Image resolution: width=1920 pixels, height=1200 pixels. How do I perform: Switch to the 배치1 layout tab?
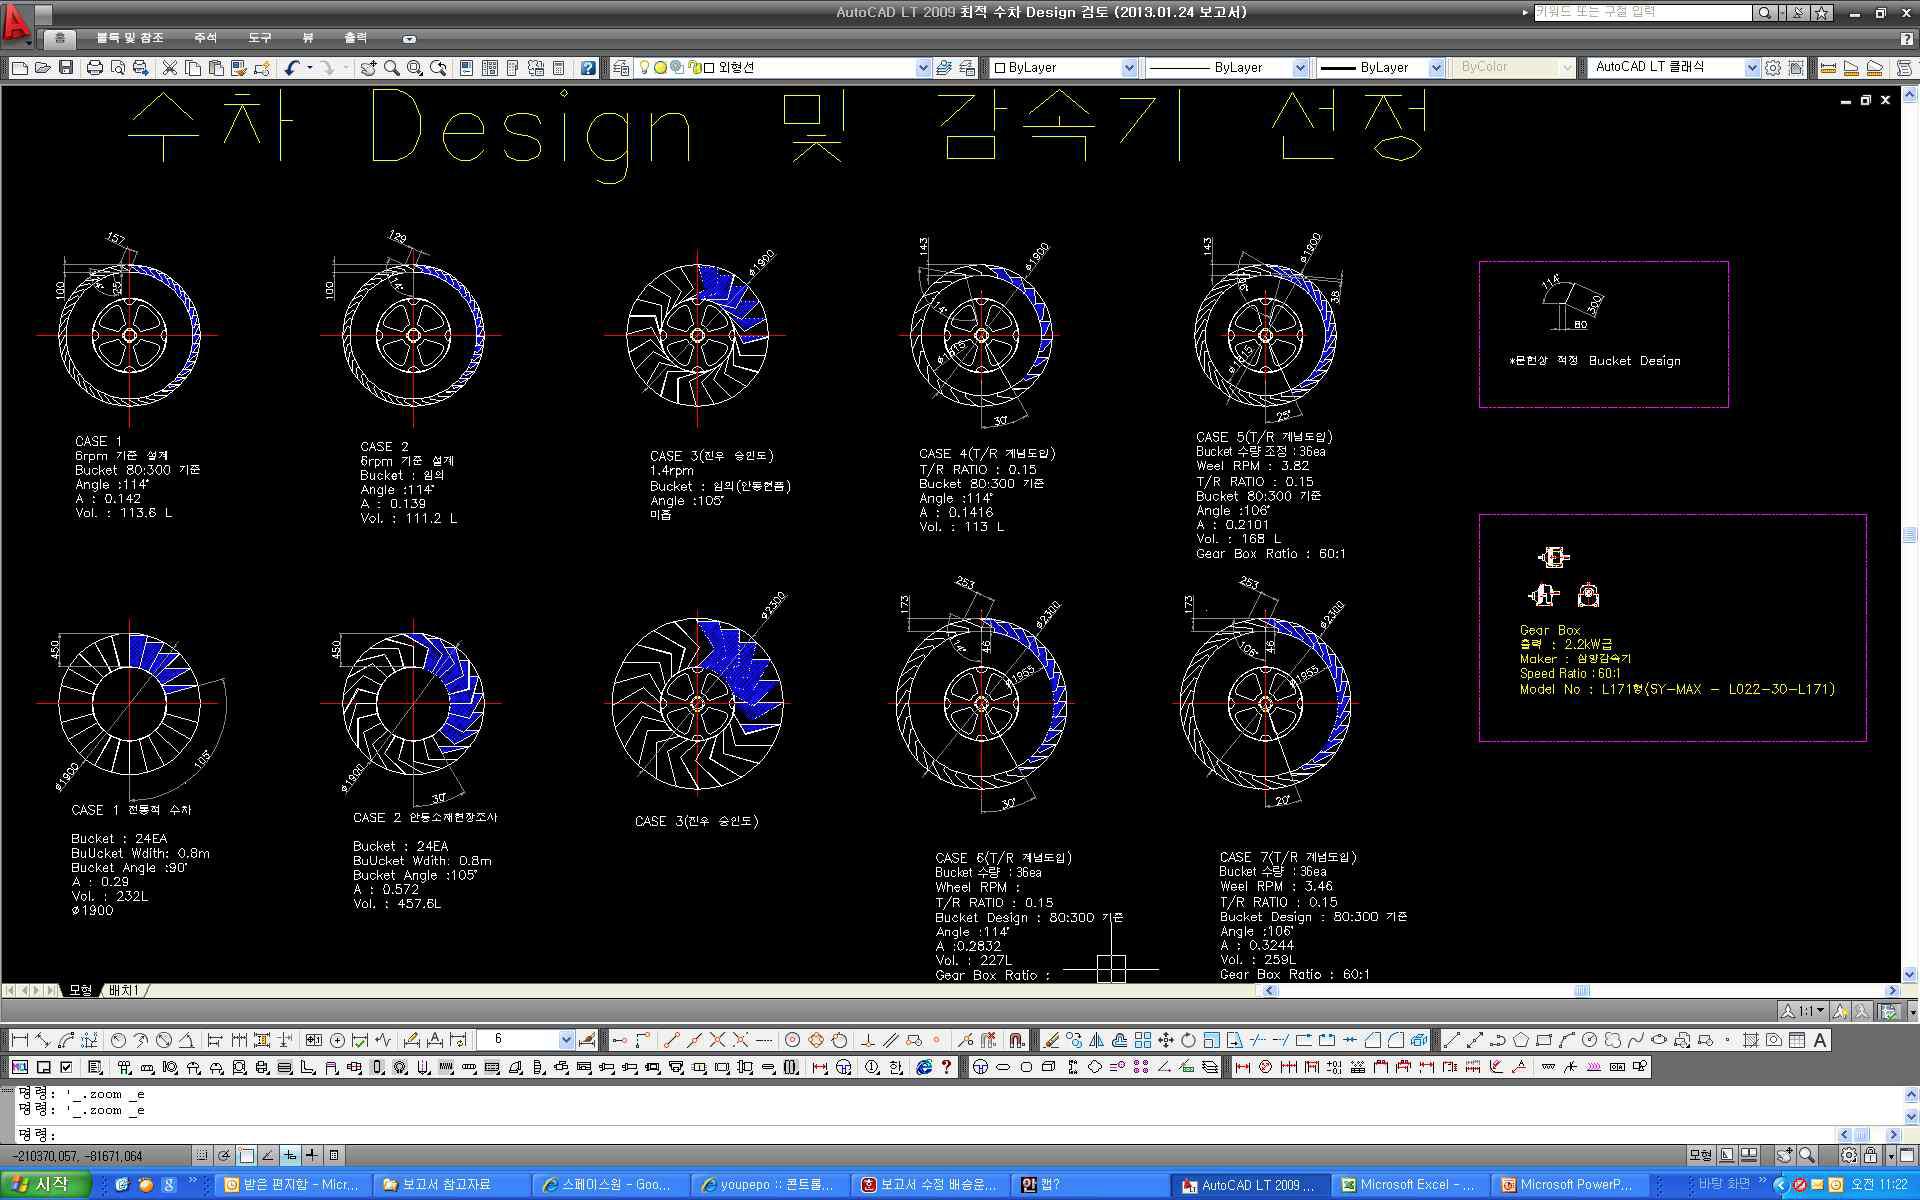point(124,990)
